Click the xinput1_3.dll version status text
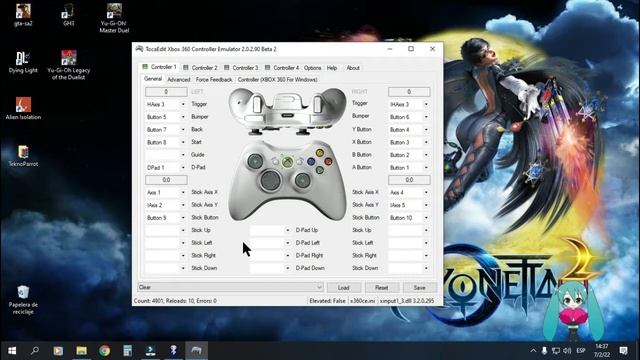 coord(407,301)
